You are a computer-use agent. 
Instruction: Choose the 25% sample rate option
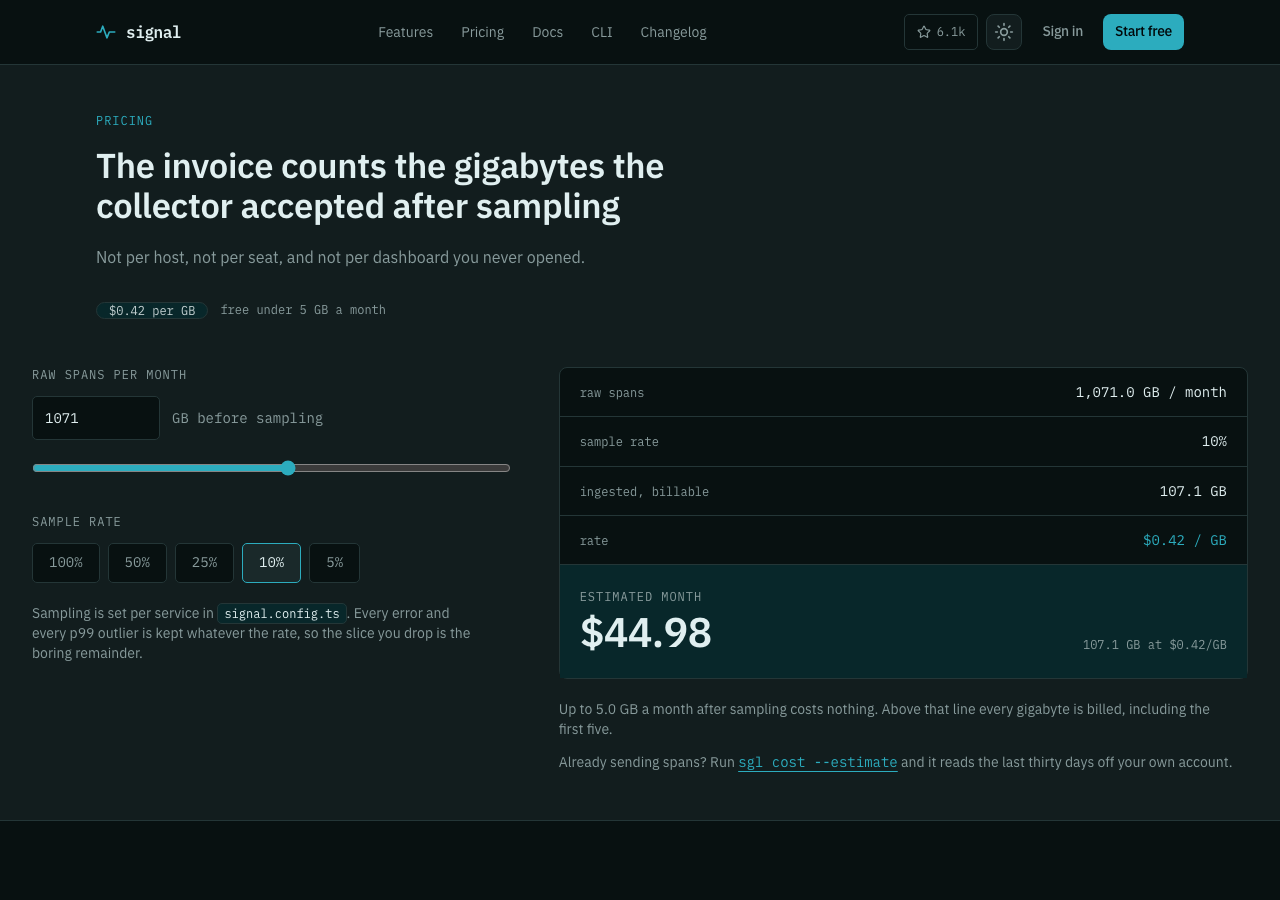tap(204, 563)
